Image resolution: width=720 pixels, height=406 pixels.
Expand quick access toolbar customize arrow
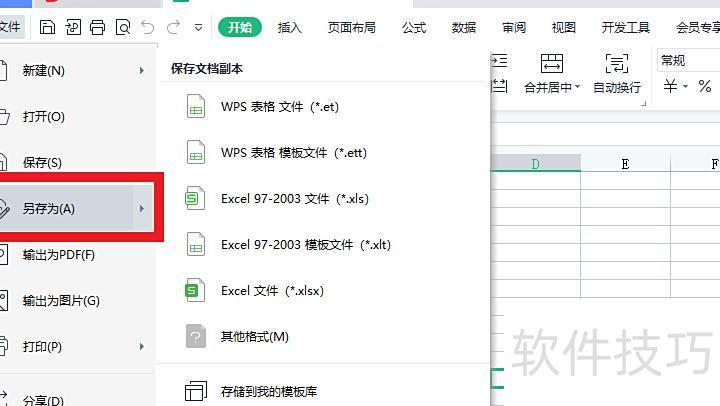pos(198,28)
